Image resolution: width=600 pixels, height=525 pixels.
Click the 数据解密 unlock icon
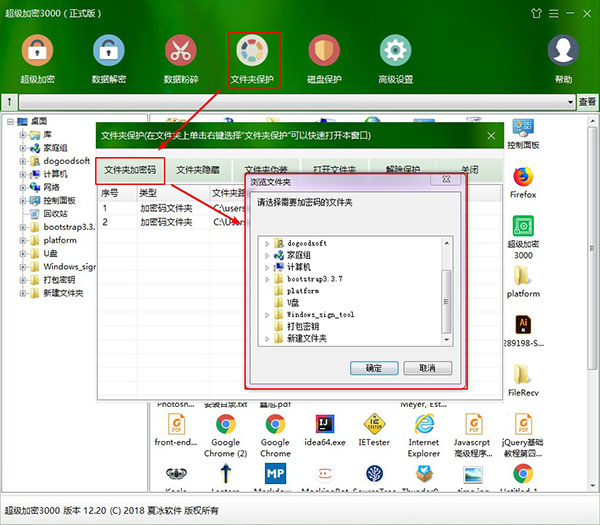pyautogui.click(x=109, y=51)
